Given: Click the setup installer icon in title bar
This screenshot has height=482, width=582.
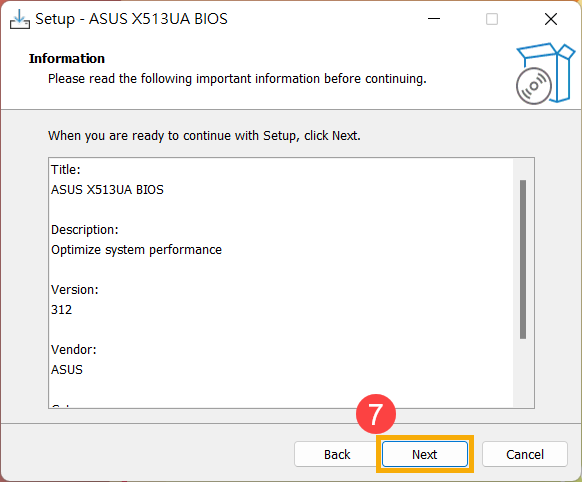Looking at the screenshot, I should [x=19, y=19].
